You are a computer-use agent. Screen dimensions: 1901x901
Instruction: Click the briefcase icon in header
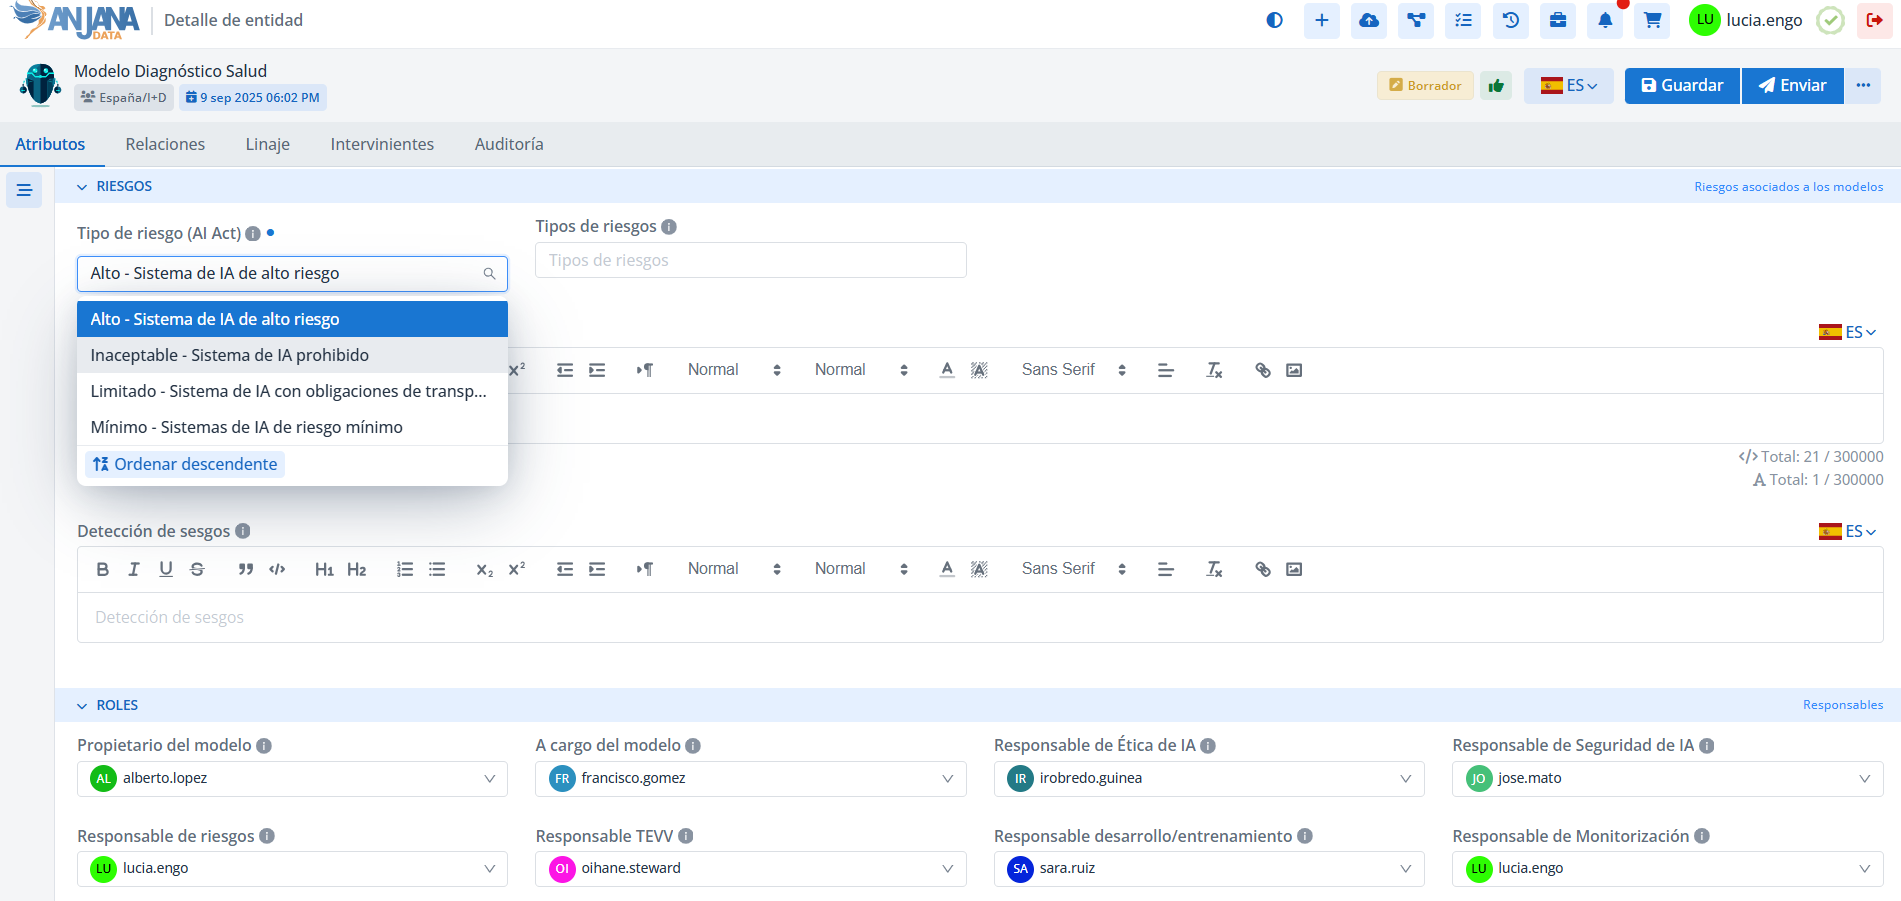1558,20
